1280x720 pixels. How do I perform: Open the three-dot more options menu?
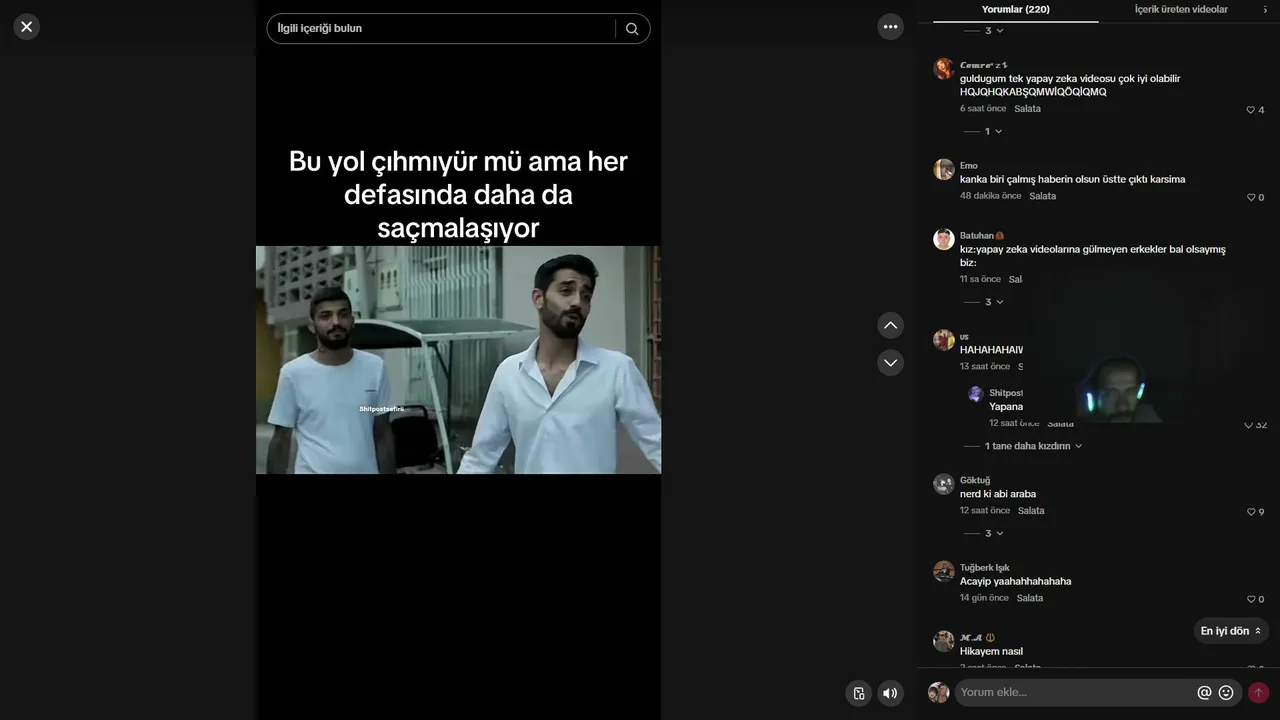point(890,27)
